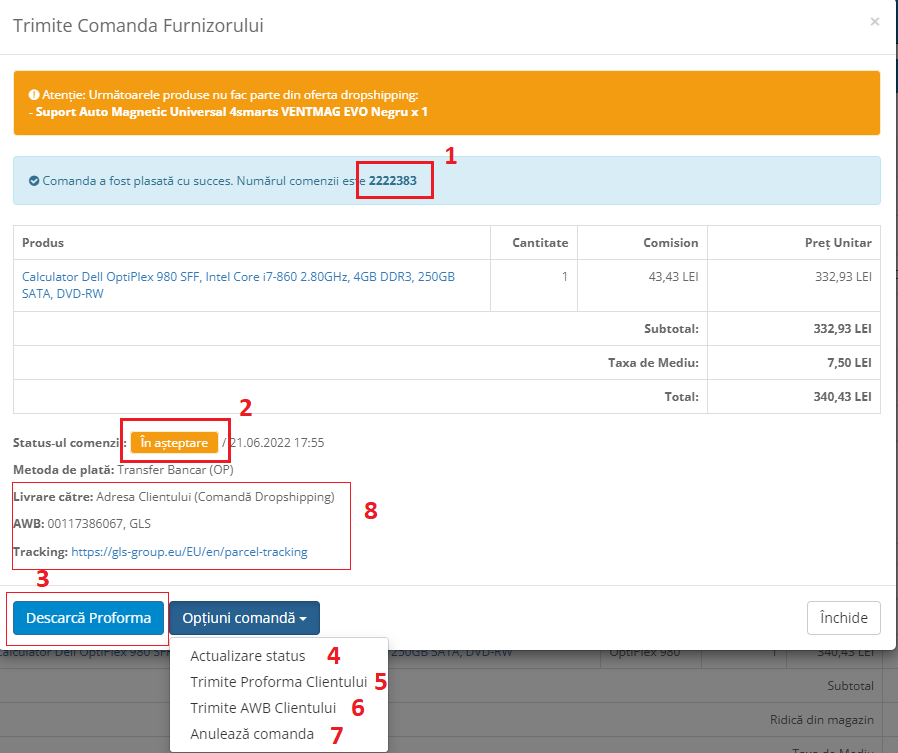Select Trimite Proforma Clientului option

tap(279, 682)
